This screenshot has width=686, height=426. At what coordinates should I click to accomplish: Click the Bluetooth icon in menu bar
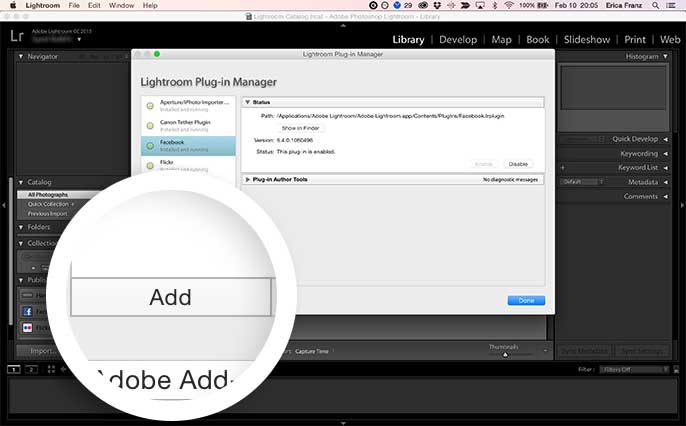495,5
